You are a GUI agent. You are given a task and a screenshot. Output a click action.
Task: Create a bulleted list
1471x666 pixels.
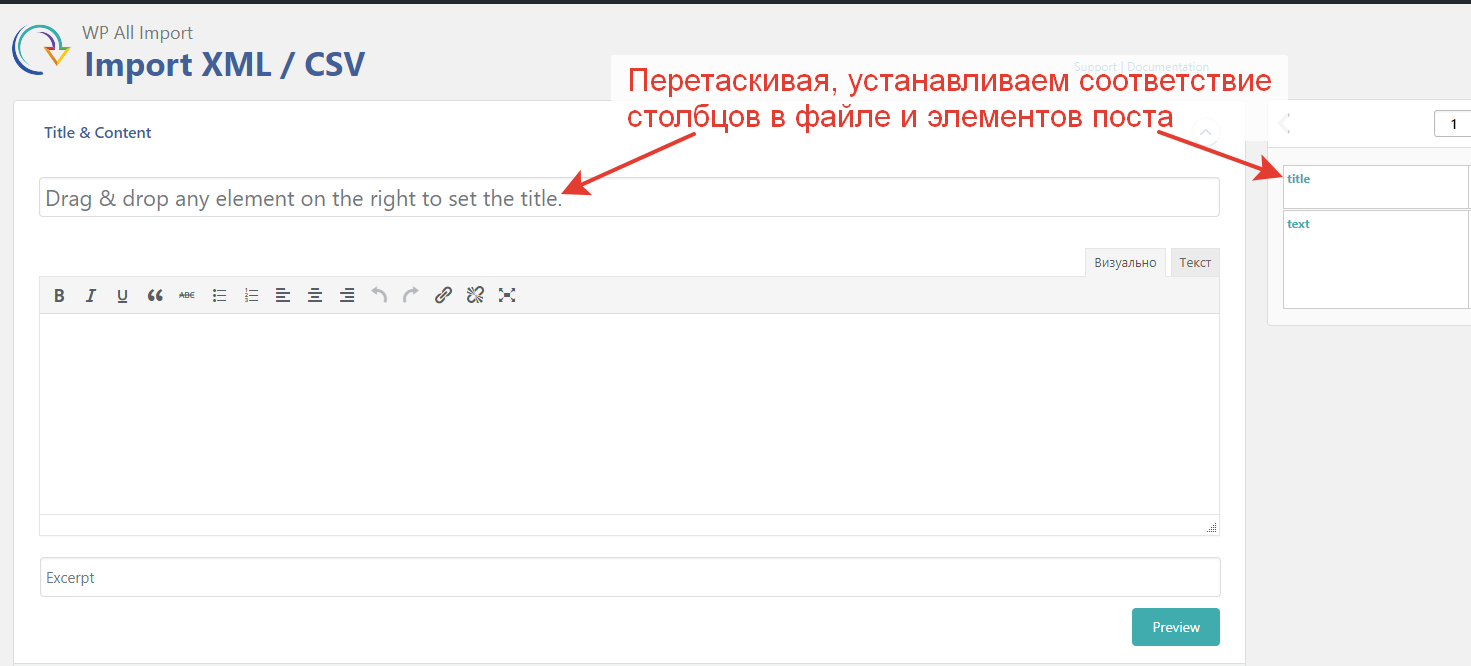click(220, 295)
